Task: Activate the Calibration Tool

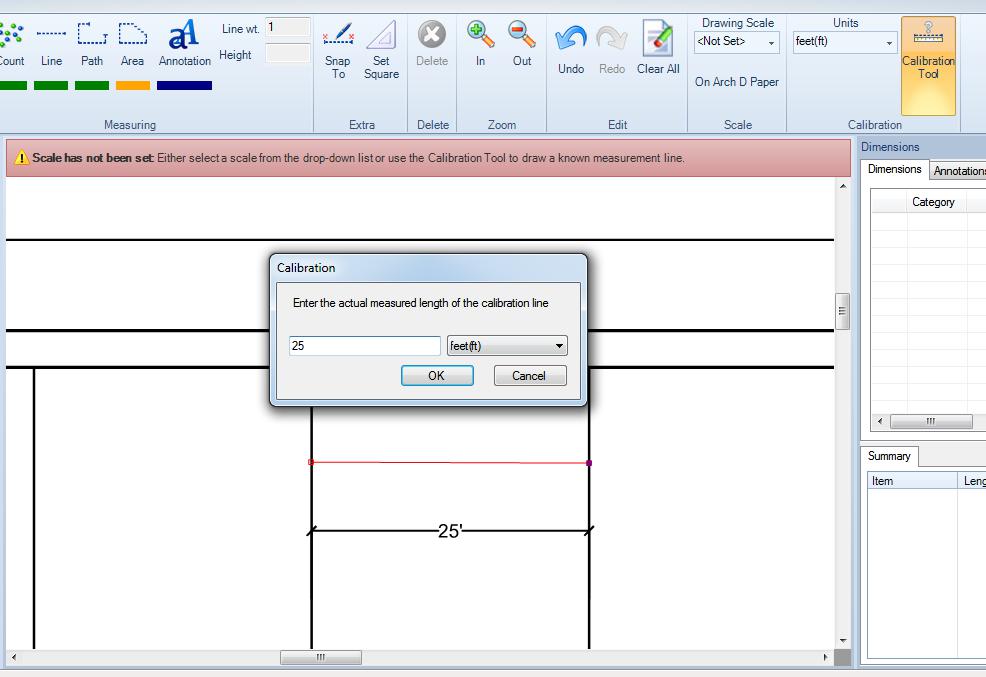Action: [928, 66]
